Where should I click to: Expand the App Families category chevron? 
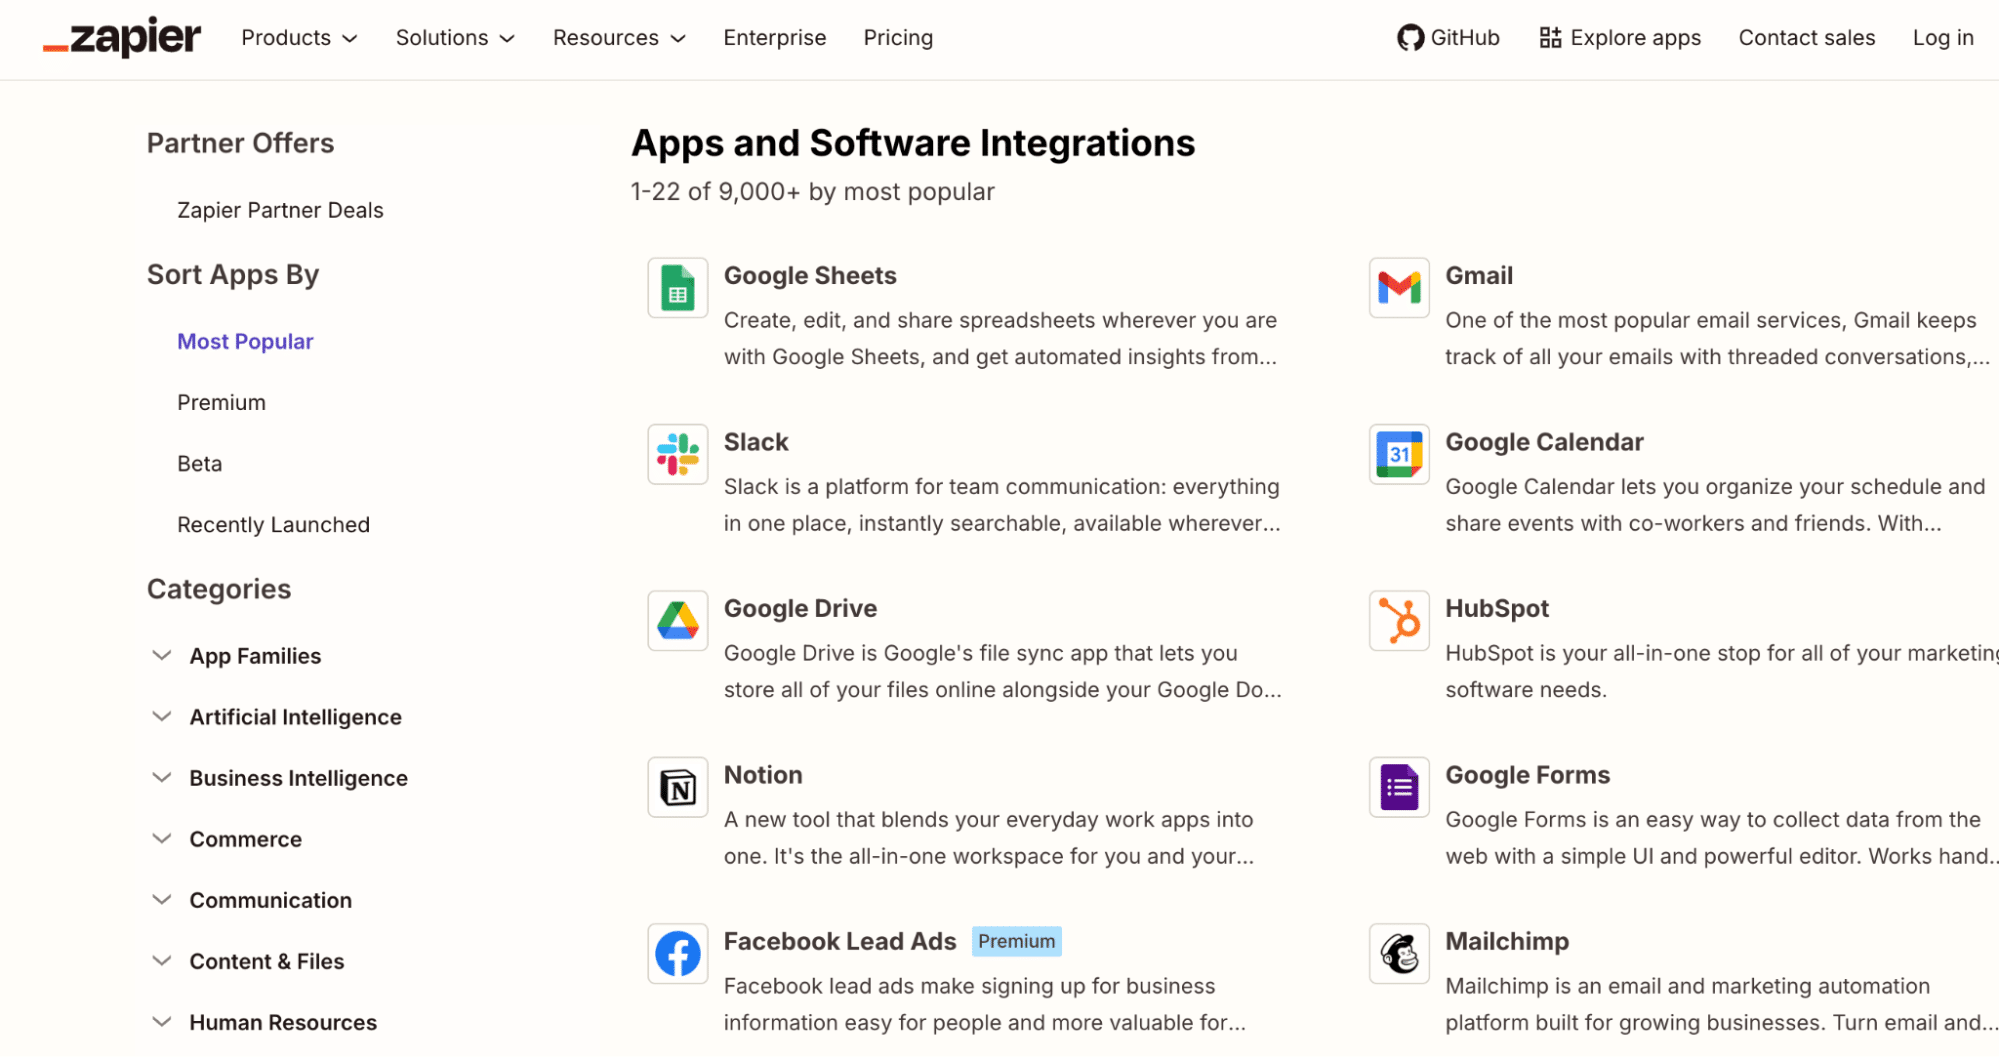tap(161, 656)
